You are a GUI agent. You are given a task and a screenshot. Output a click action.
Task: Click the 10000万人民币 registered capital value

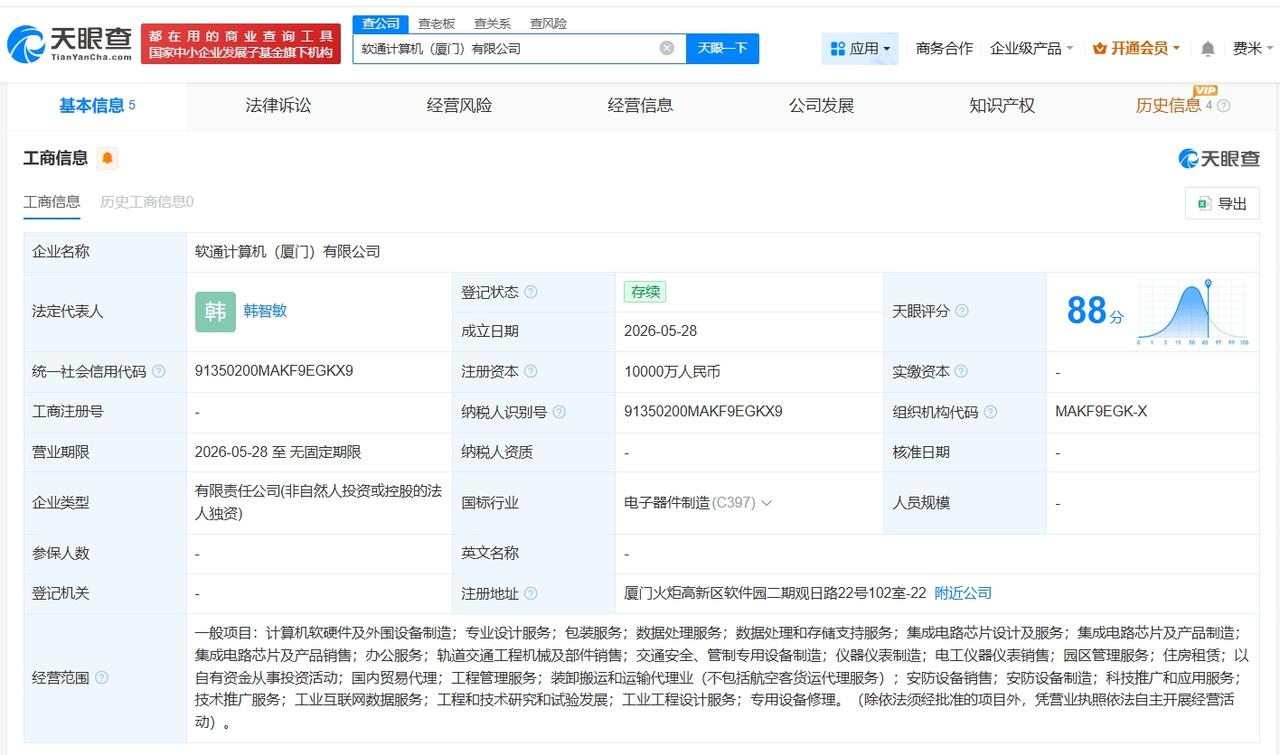coord(672,372)
